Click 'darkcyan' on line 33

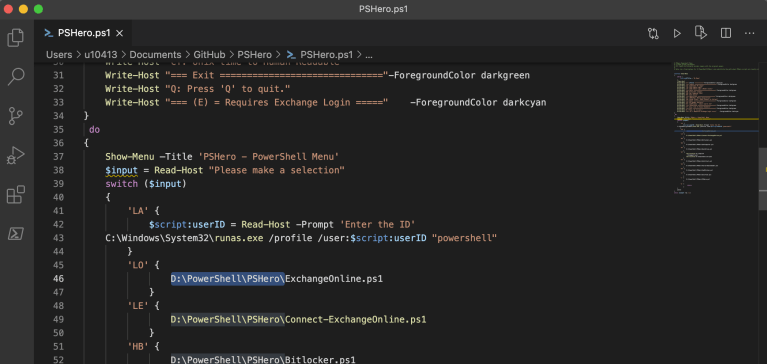524,102
